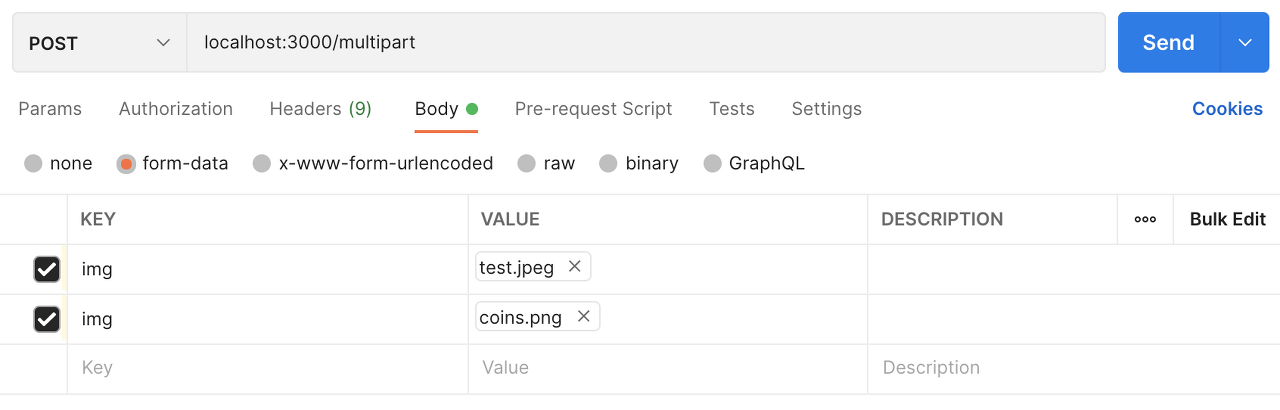This screenshot has width=1280, height=410.
Task: Uncheck the second img row checkbox
Action: click(47, 319)
